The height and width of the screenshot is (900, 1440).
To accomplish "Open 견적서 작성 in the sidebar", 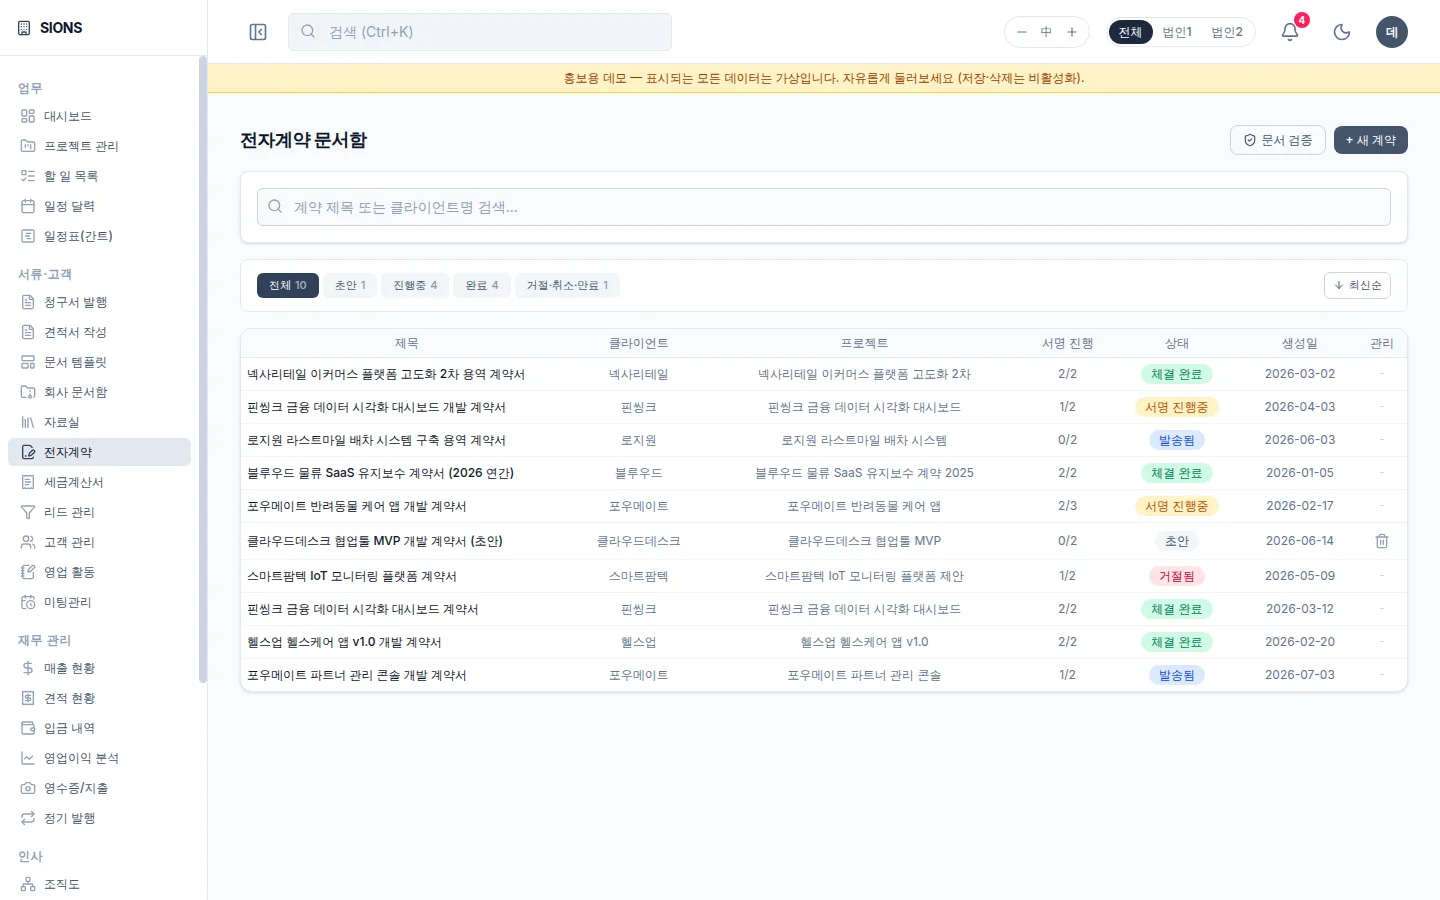I will pos(99,332).
